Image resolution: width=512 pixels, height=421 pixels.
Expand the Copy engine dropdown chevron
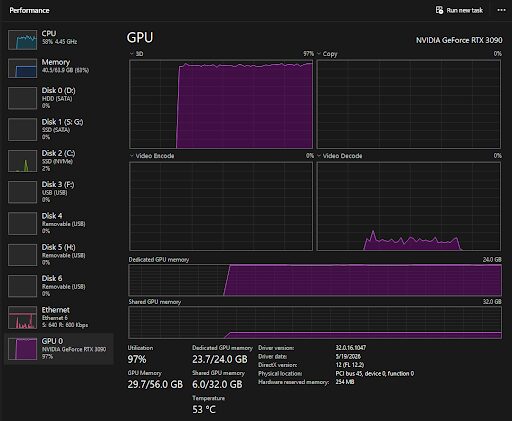pyautogui.click(x=319, y=54)
